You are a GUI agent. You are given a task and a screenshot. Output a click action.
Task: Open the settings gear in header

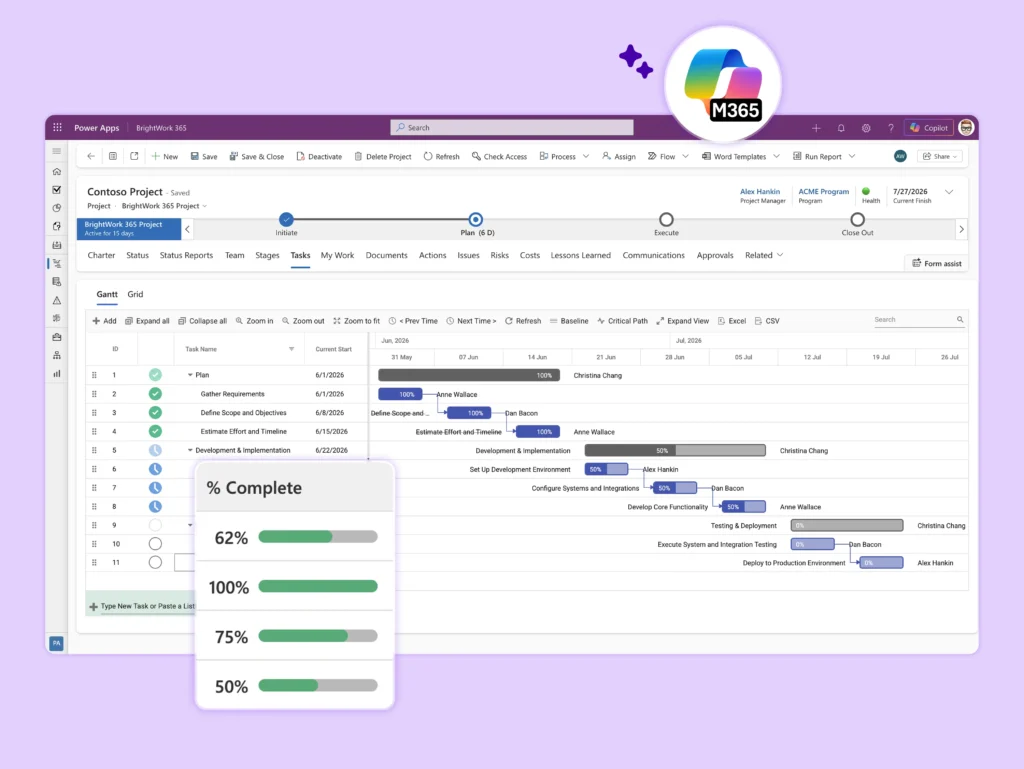tap(866, 128)
